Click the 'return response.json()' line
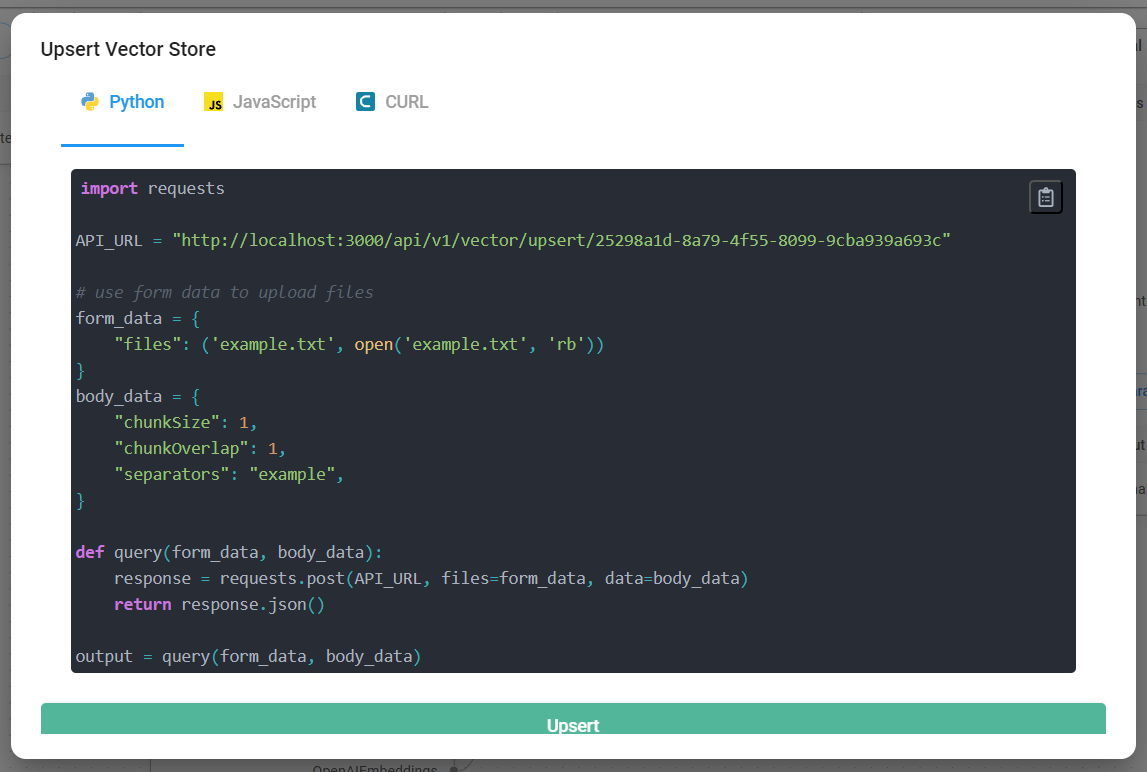Screen dimensions: 1147x772 (x=219, y=604)
